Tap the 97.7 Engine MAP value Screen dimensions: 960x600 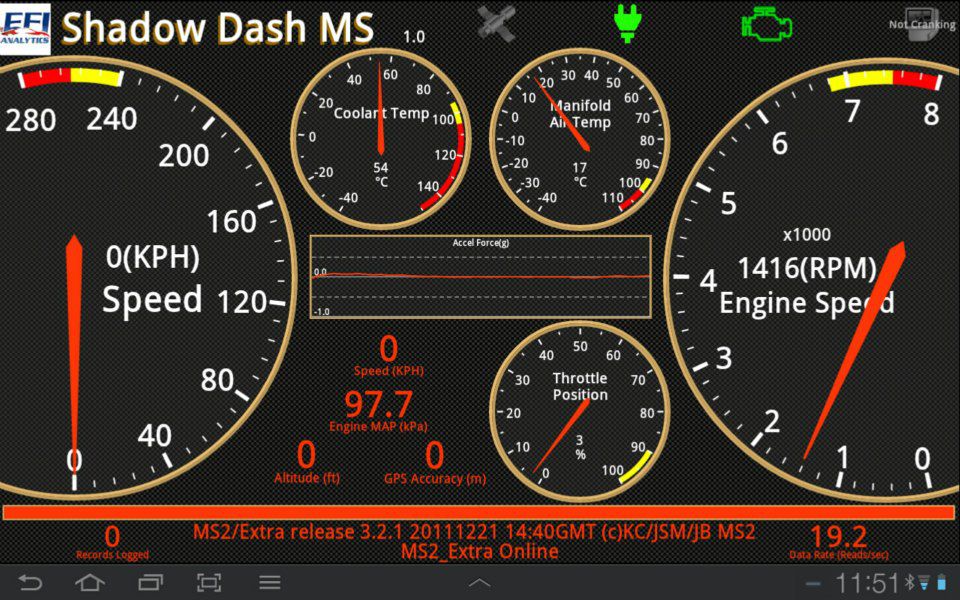[378, 404]
